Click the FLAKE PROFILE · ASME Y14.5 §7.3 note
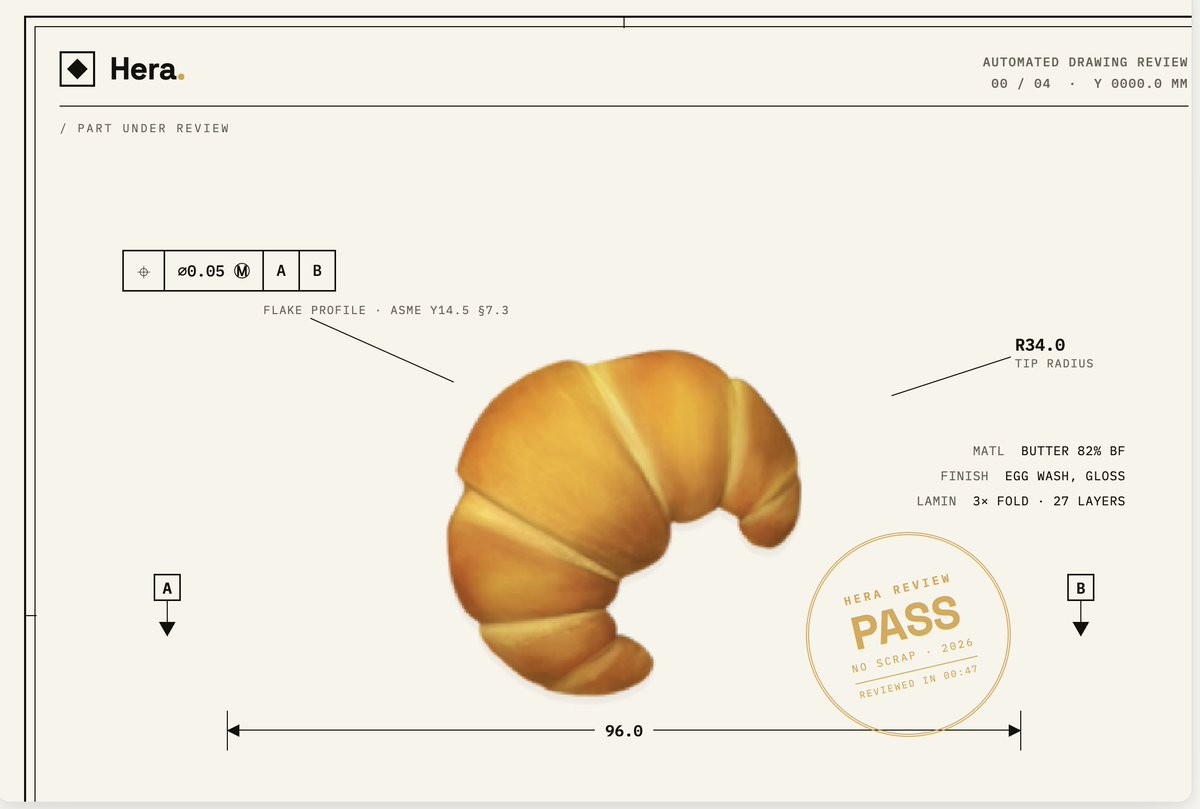1200x809 pixels. (x=386, y=311)
